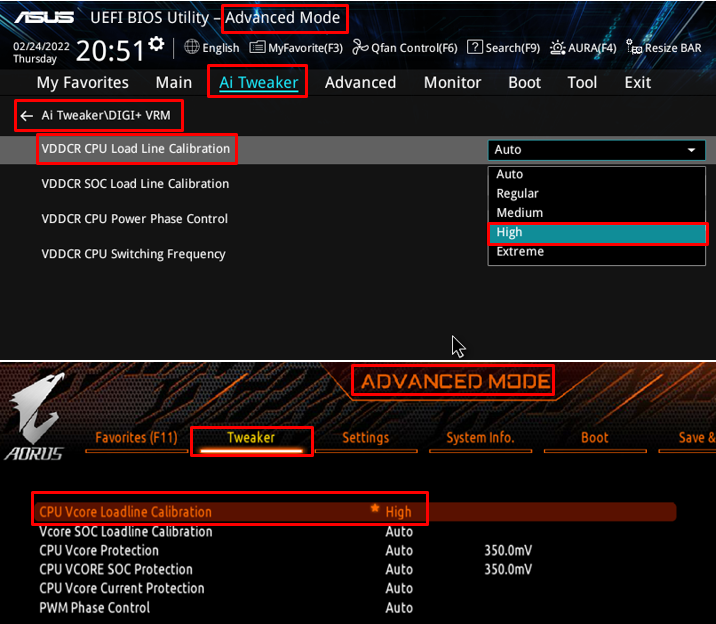
Task: Click the dropdown arrow beside Auto
Action: coord(691,150)
